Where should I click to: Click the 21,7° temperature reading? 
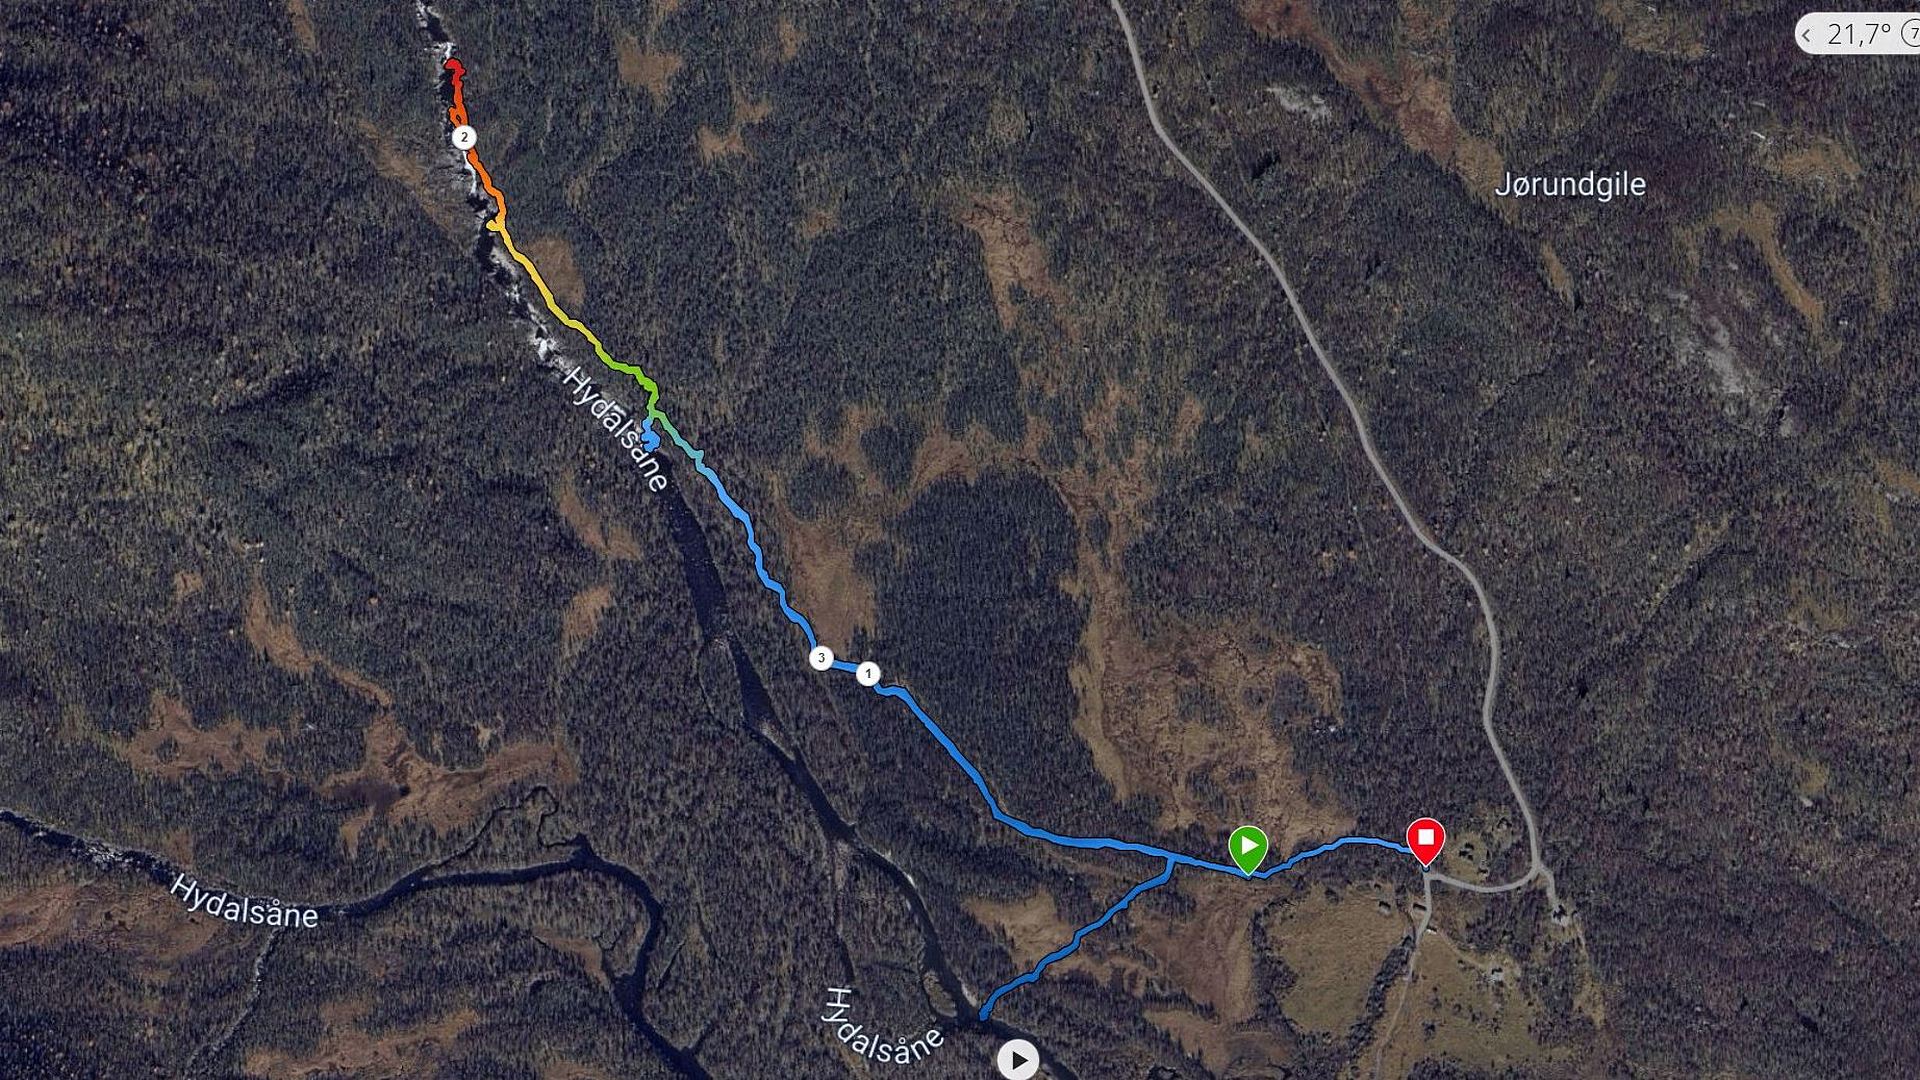click(1859, 34)
